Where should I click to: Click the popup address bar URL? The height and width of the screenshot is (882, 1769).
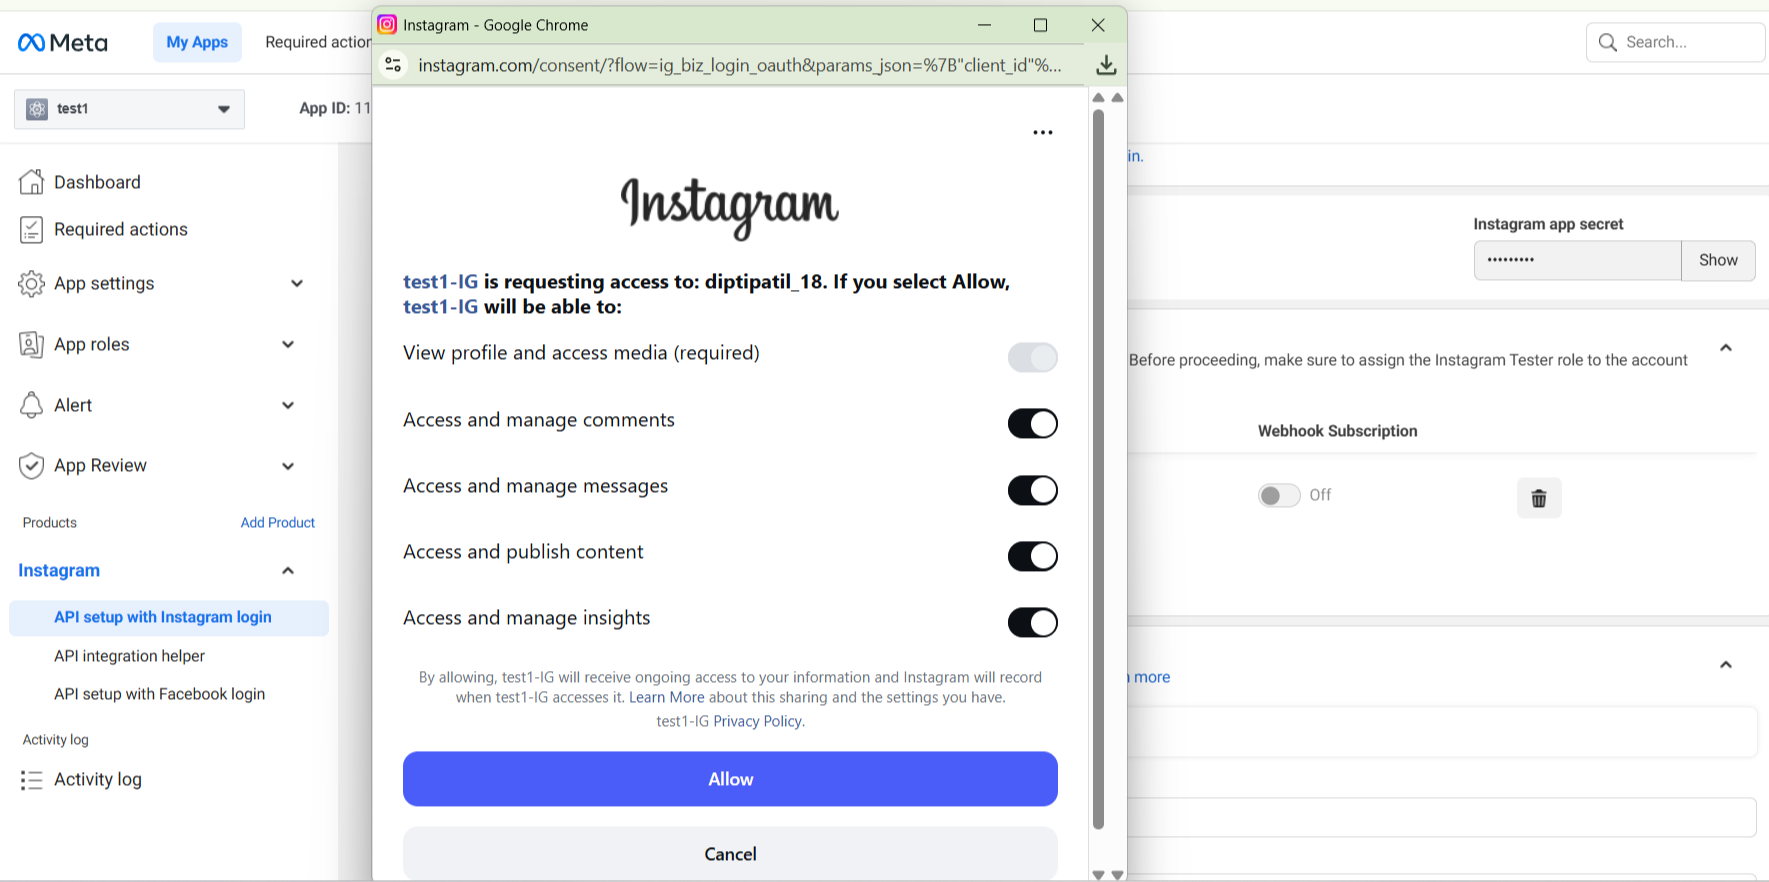(x=740, y=65)
